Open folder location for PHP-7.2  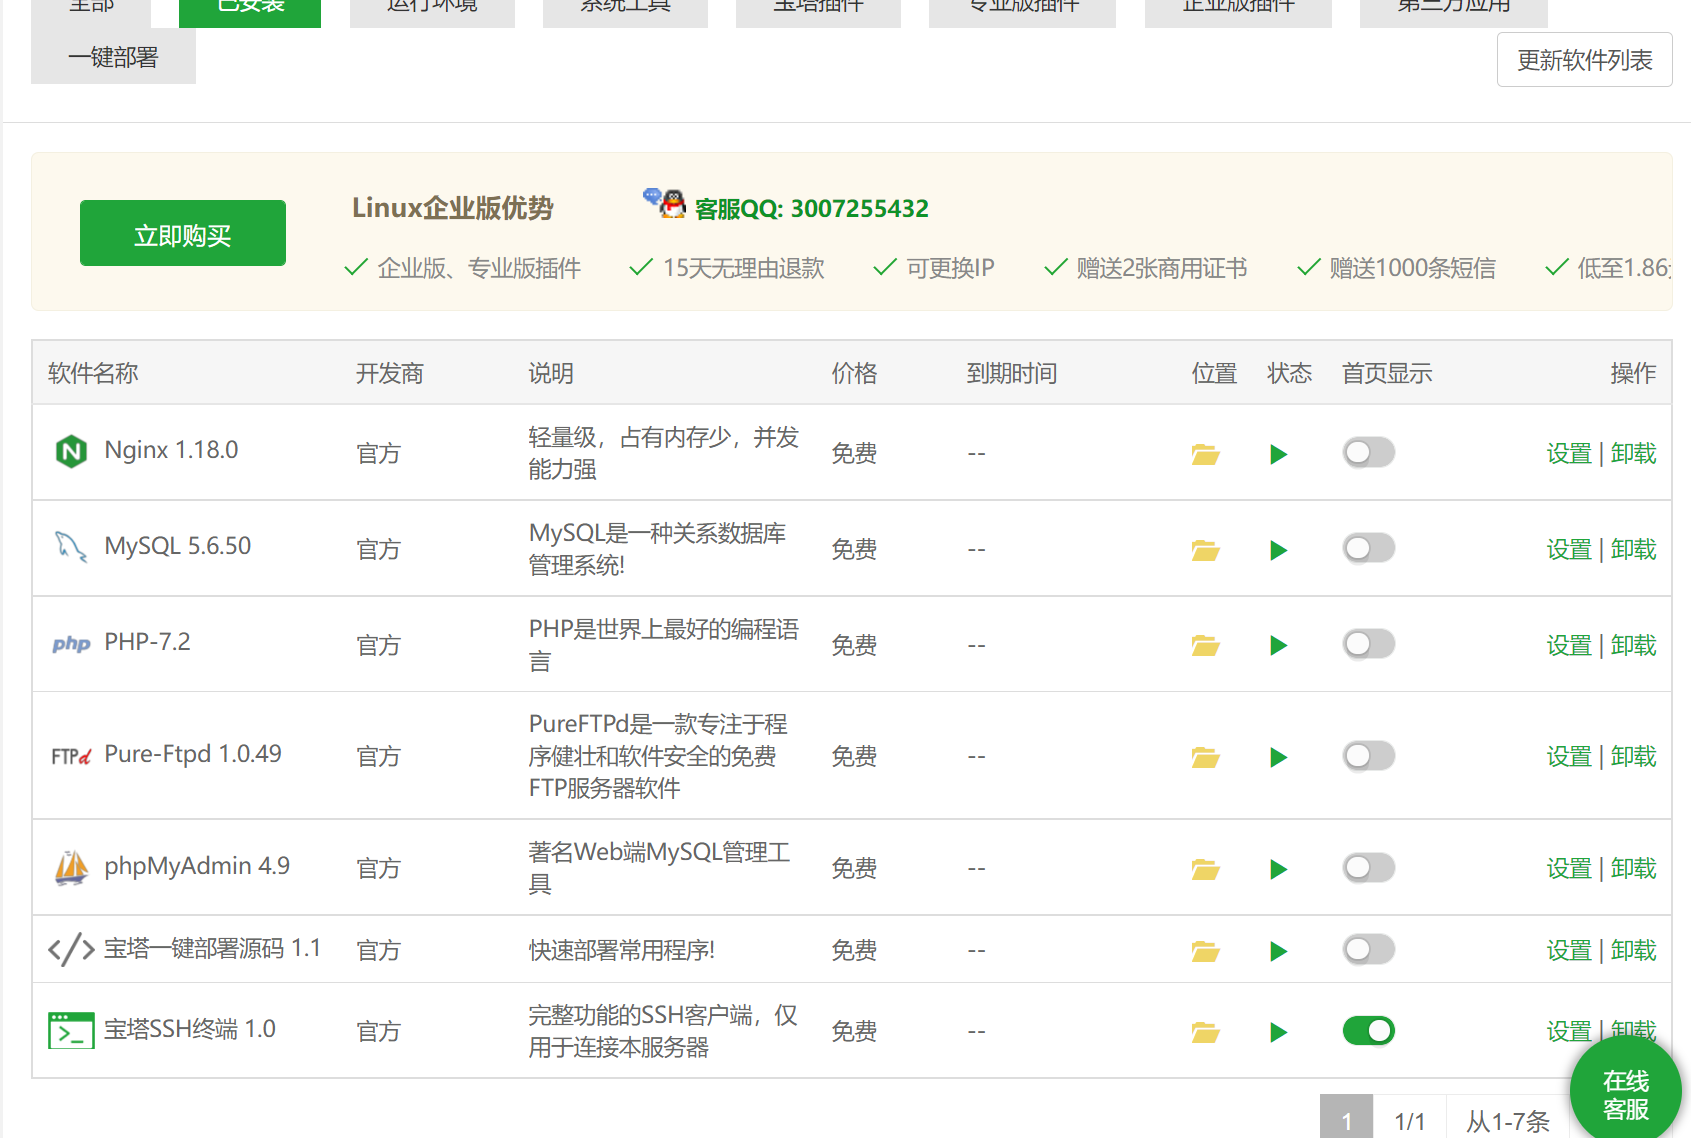pyautogui.click(x=1205, y=646)
